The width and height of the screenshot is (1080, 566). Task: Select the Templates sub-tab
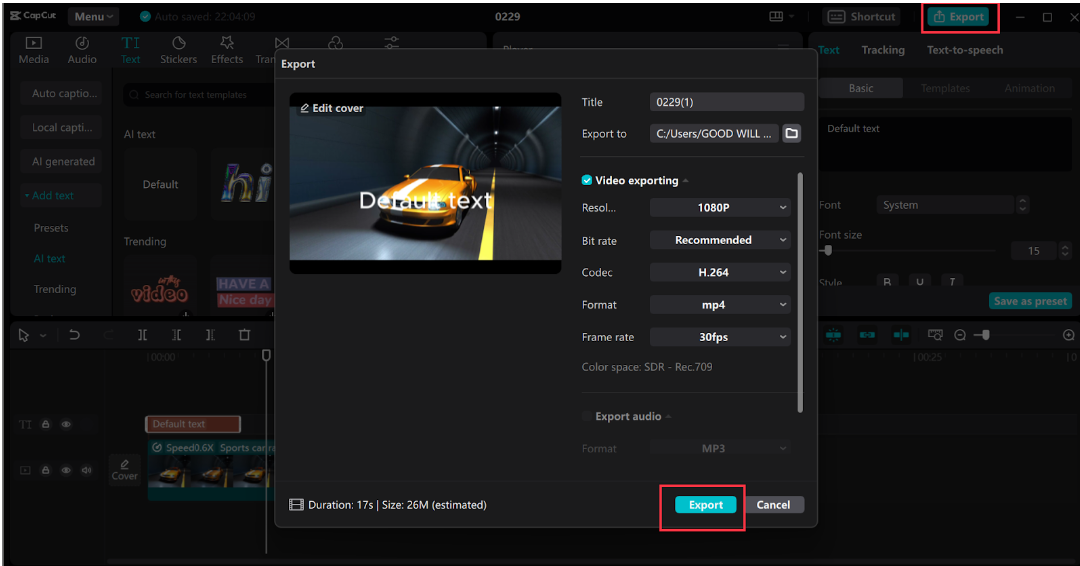pos(945,88)
